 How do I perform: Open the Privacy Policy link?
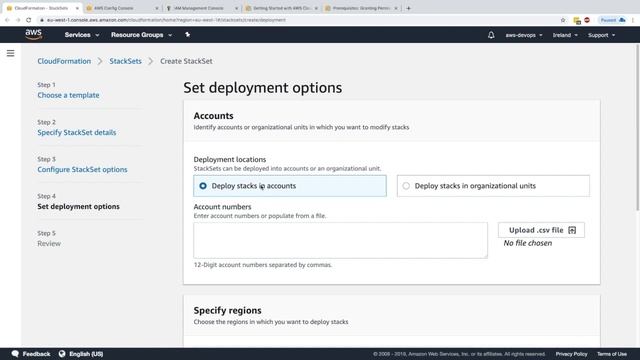[571, 354]
